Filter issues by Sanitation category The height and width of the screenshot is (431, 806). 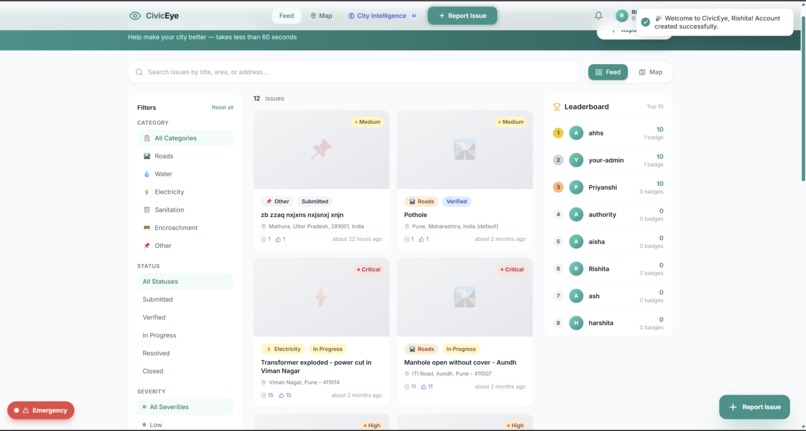[185, 210]
